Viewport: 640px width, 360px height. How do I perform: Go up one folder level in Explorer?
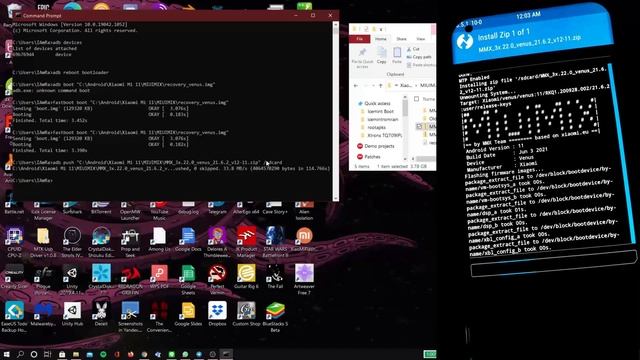pyautogui.click(x=380, y=86)
